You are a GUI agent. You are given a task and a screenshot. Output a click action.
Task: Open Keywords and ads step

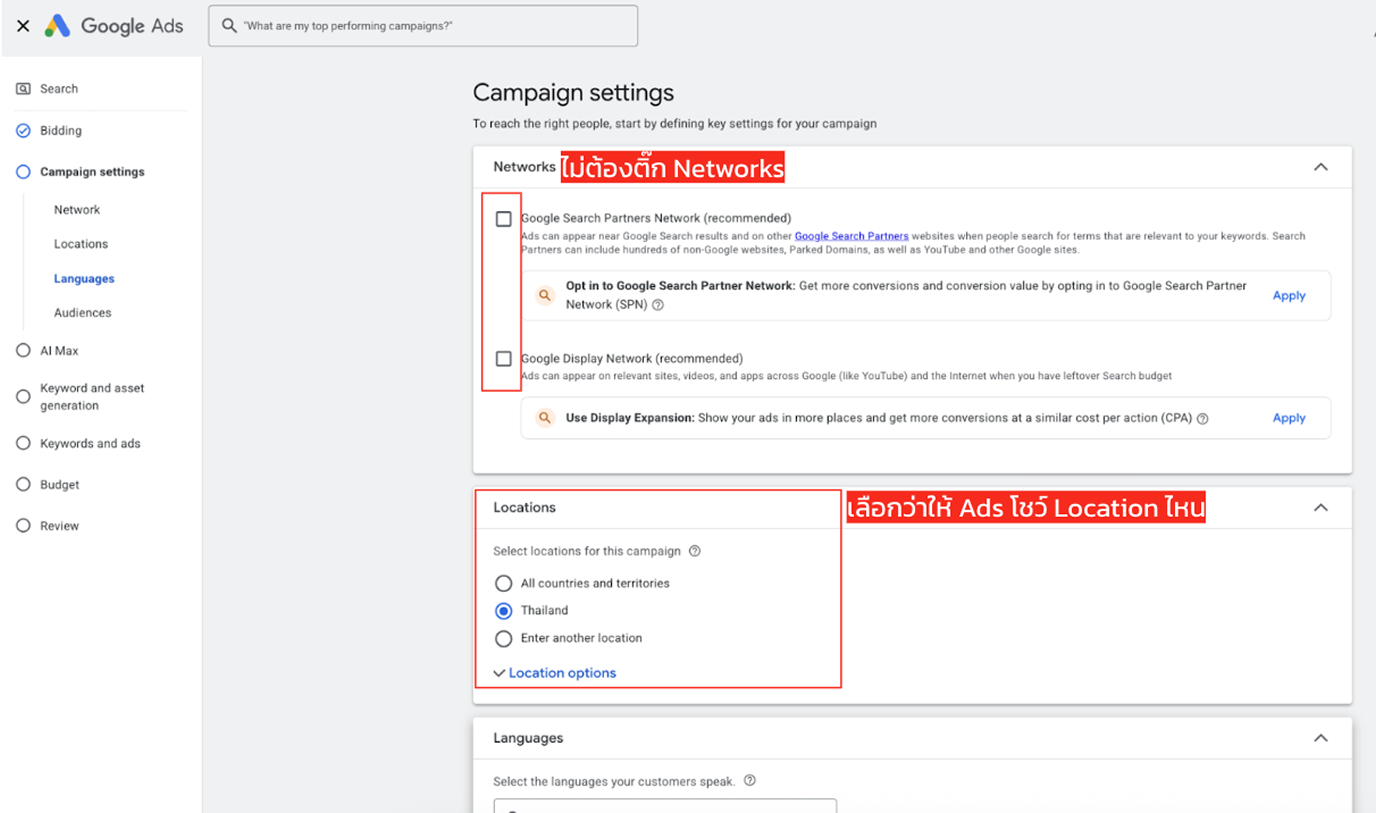pos(90,444)
